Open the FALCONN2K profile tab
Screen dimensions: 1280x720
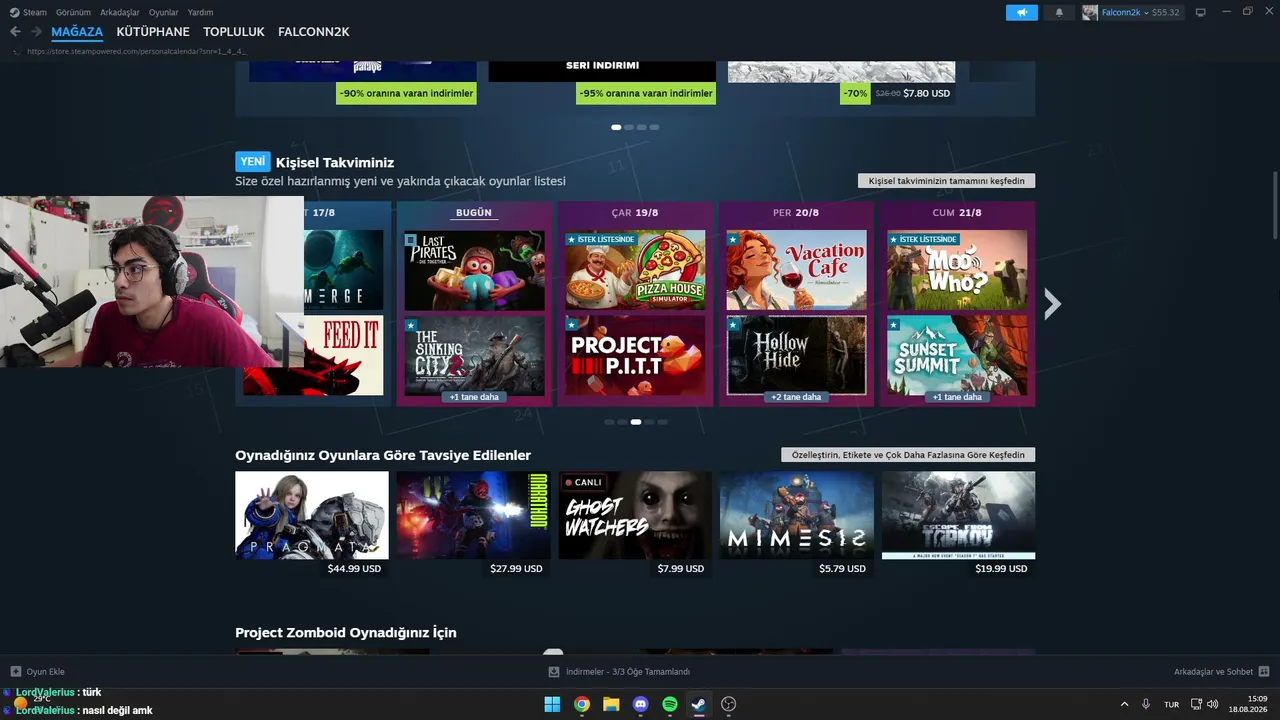coord(314,32)
